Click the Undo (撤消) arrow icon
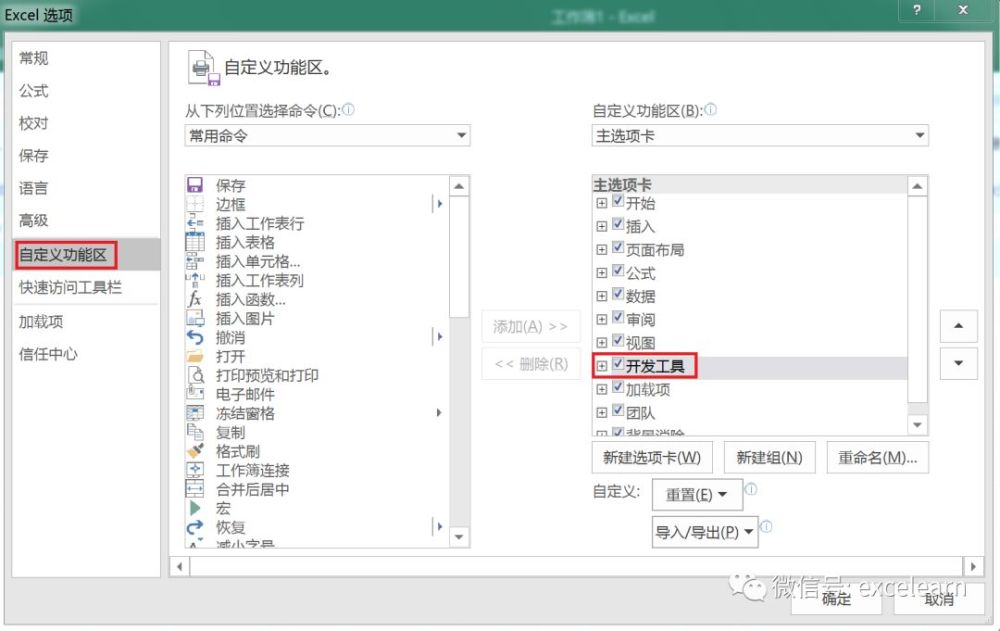This screenshot has width=1000, height=631. 195,337
